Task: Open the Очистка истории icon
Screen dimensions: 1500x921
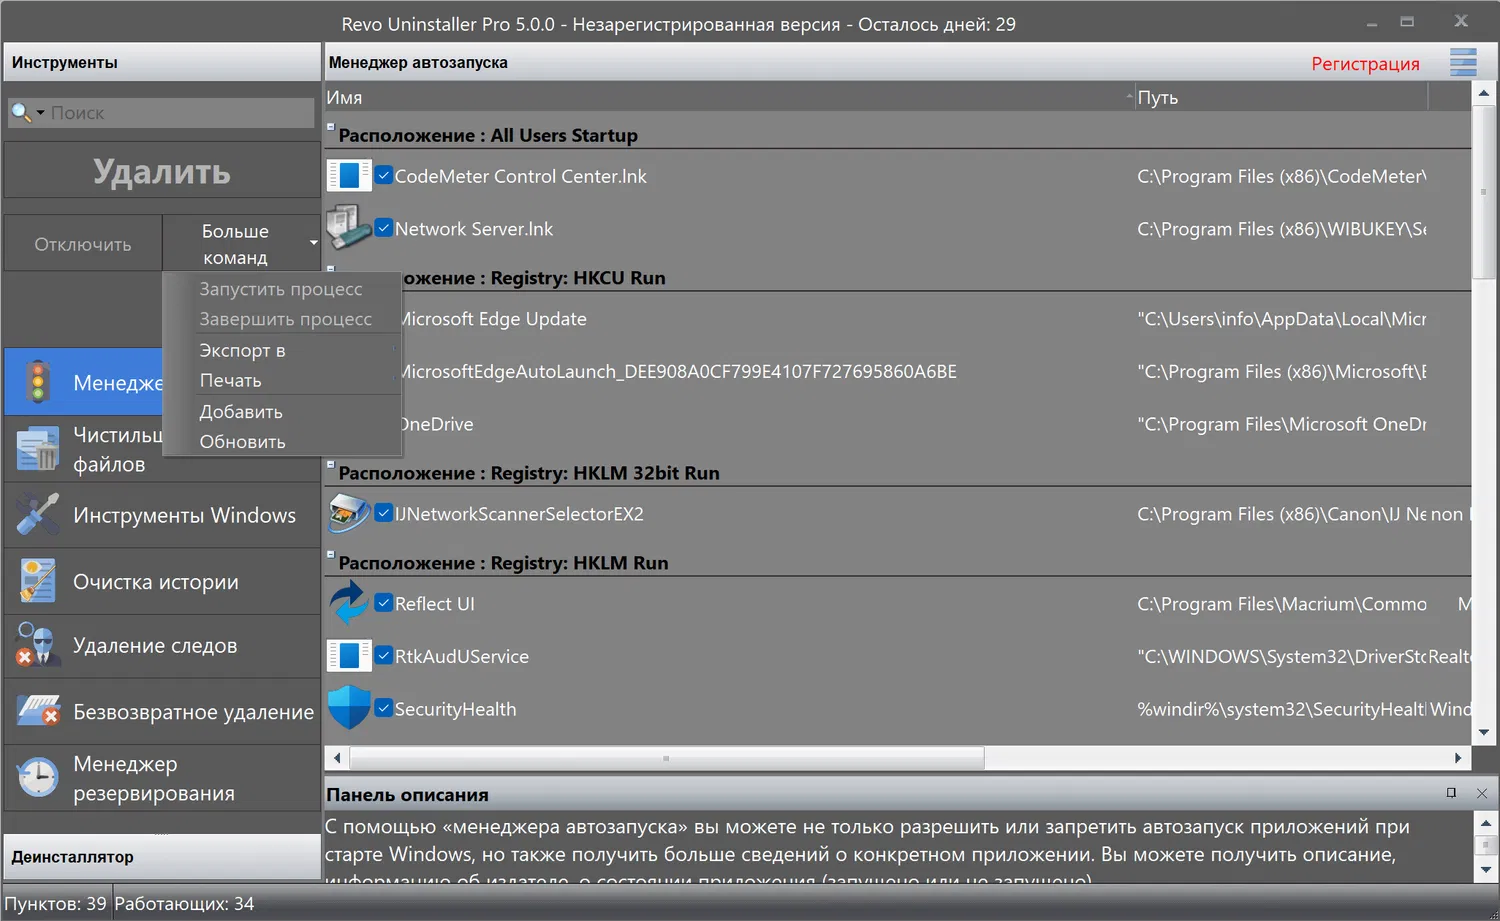Action: pos(38,581)
